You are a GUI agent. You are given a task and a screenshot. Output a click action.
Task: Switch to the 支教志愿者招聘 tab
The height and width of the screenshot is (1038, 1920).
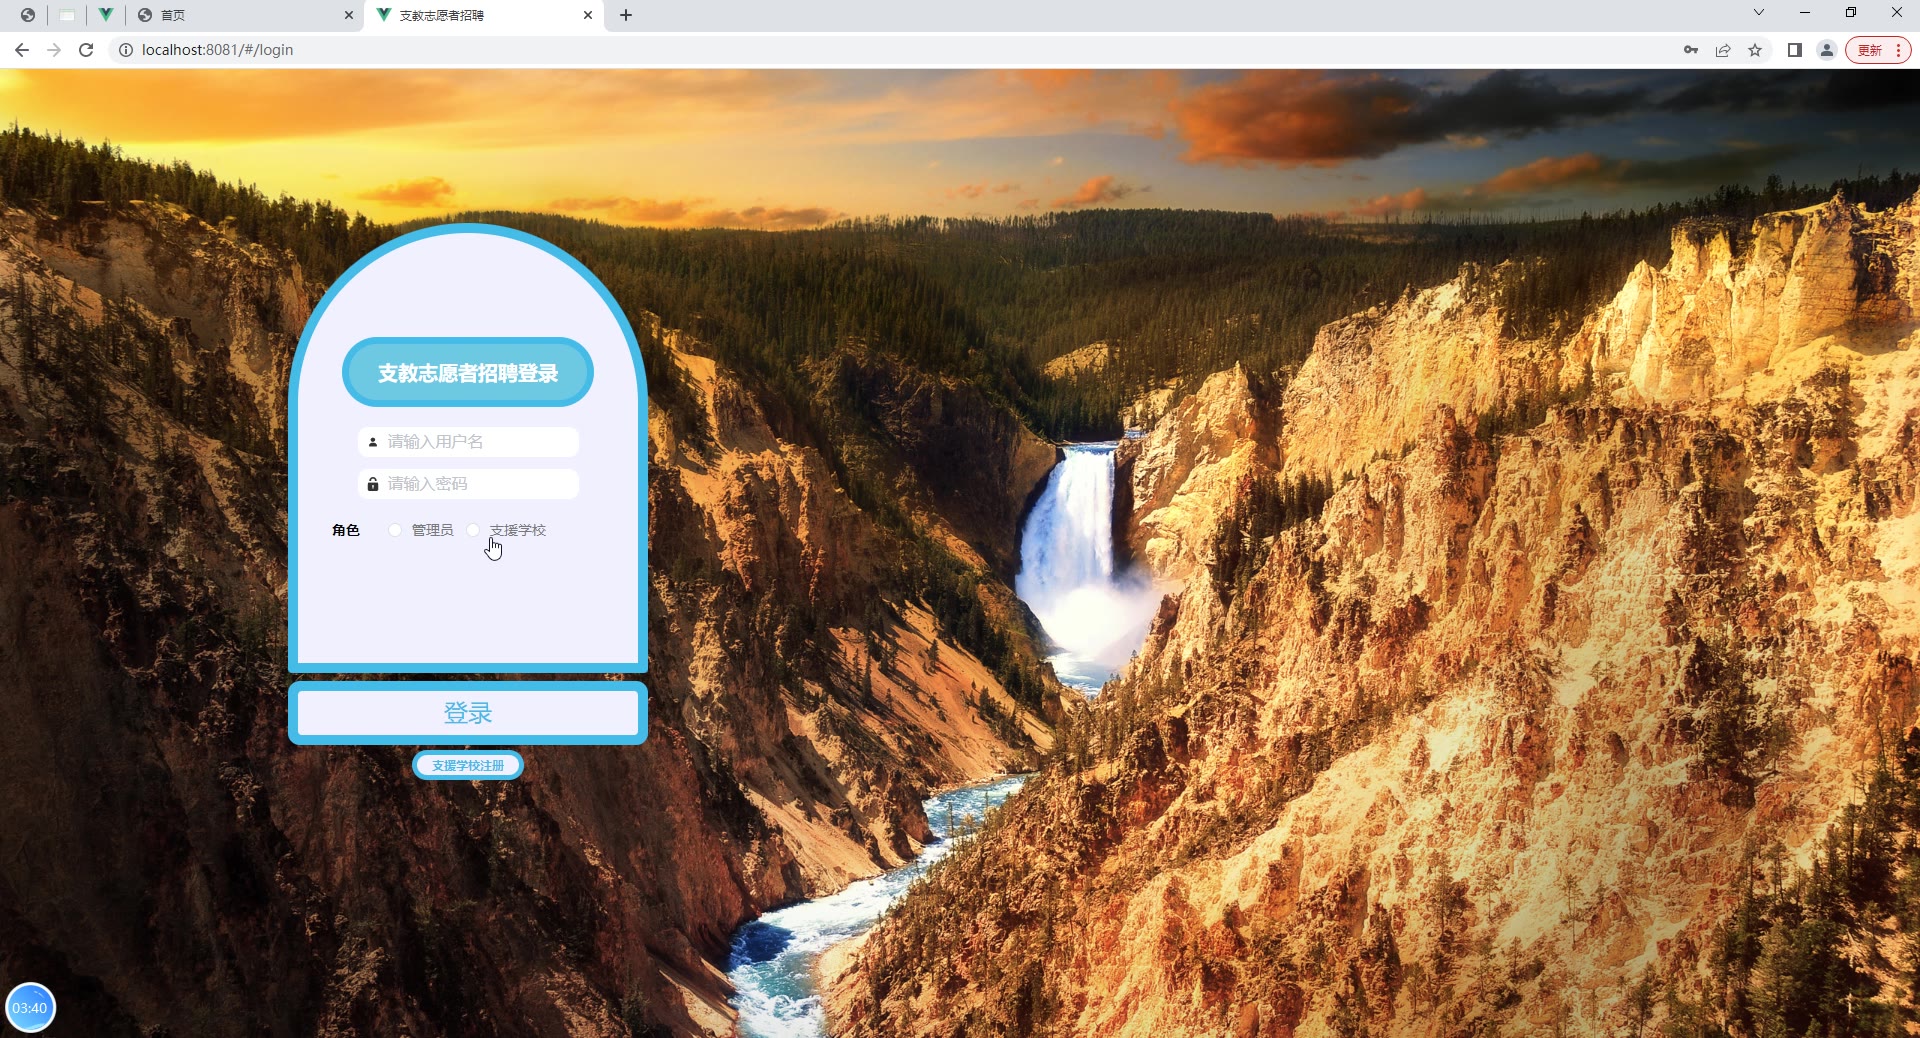pos(485,15)
